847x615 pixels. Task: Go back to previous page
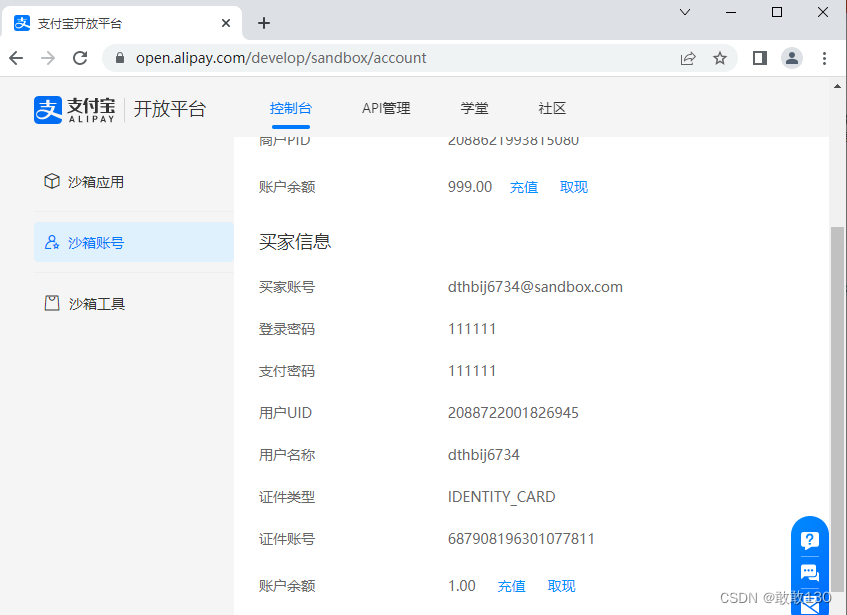pyautogui.click(x=16, y=58)
